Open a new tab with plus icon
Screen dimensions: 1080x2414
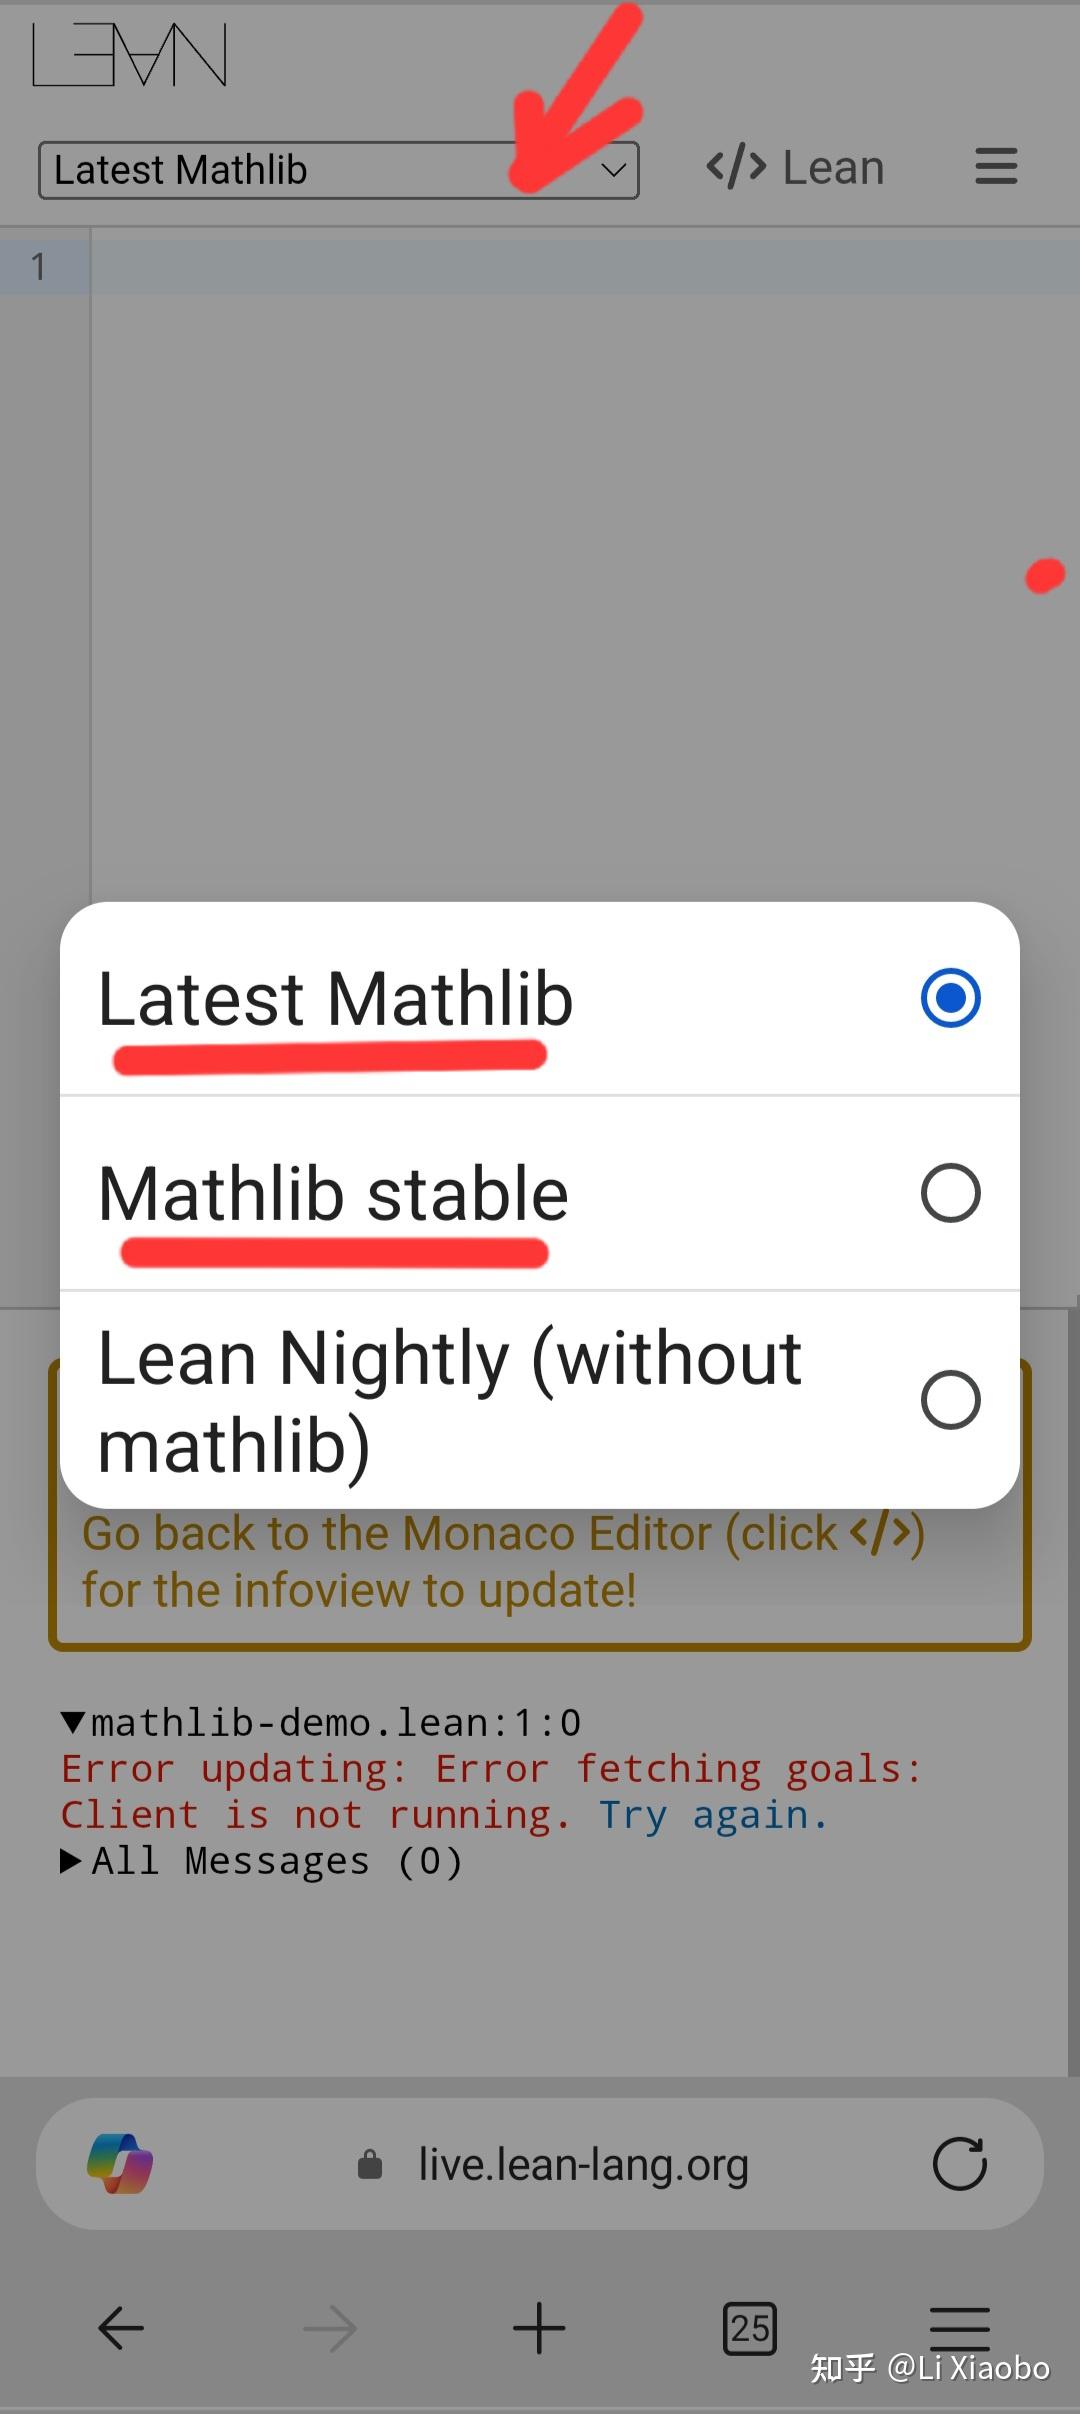(x=539, y=2328)
